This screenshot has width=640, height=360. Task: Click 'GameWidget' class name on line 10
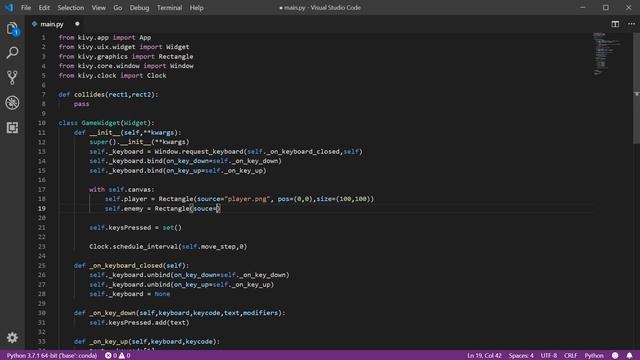pos(101,123)
